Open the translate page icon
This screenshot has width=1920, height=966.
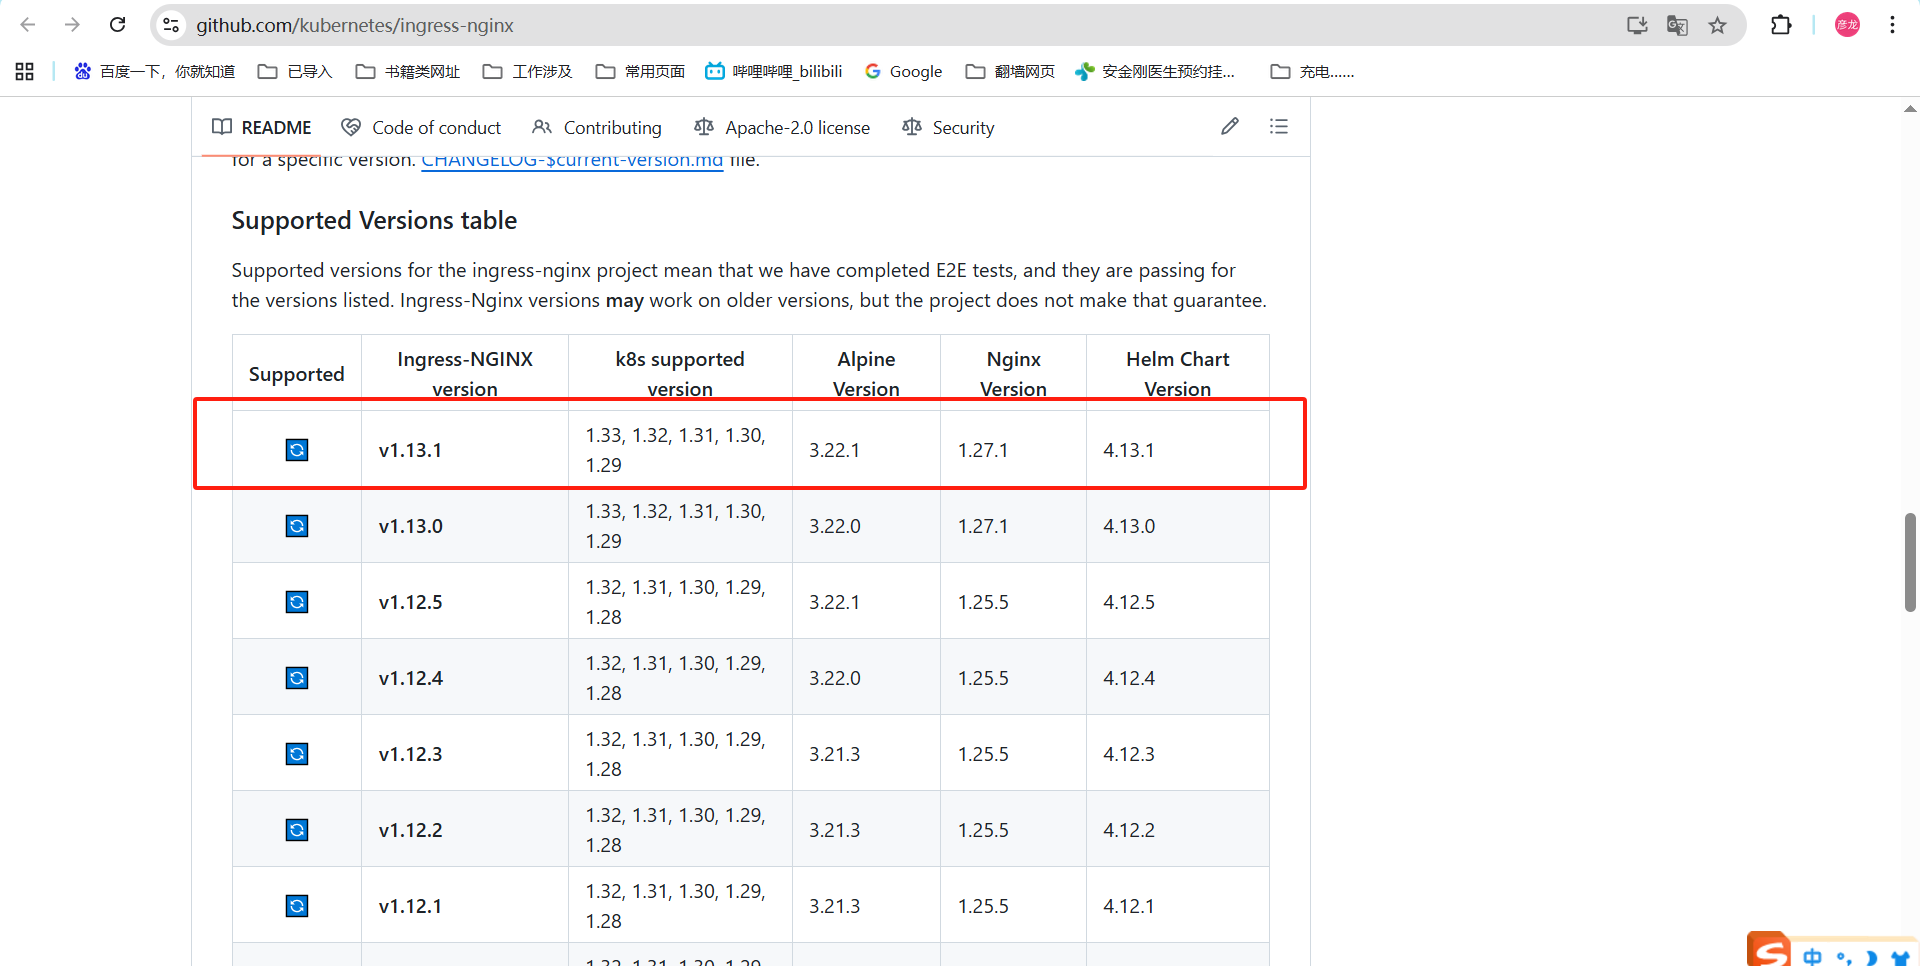(x=1677, y=25)
